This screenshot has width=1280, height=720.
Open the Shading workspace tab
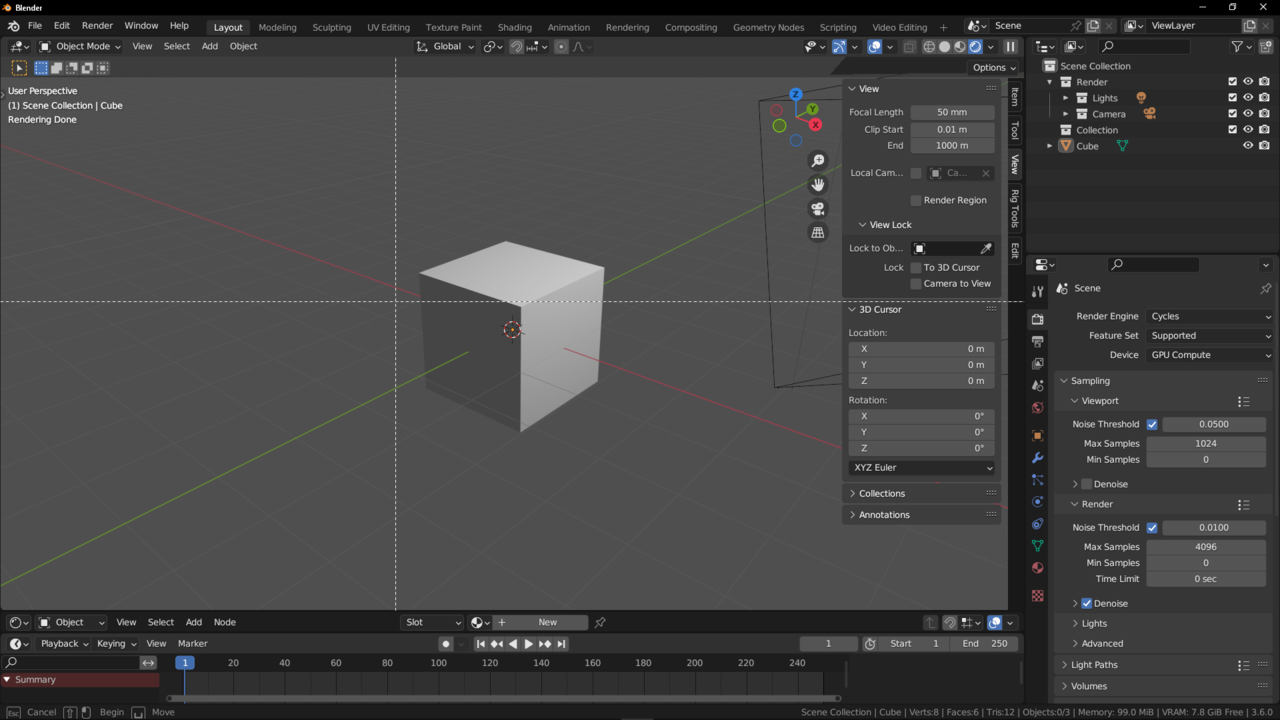pos(514,27)
